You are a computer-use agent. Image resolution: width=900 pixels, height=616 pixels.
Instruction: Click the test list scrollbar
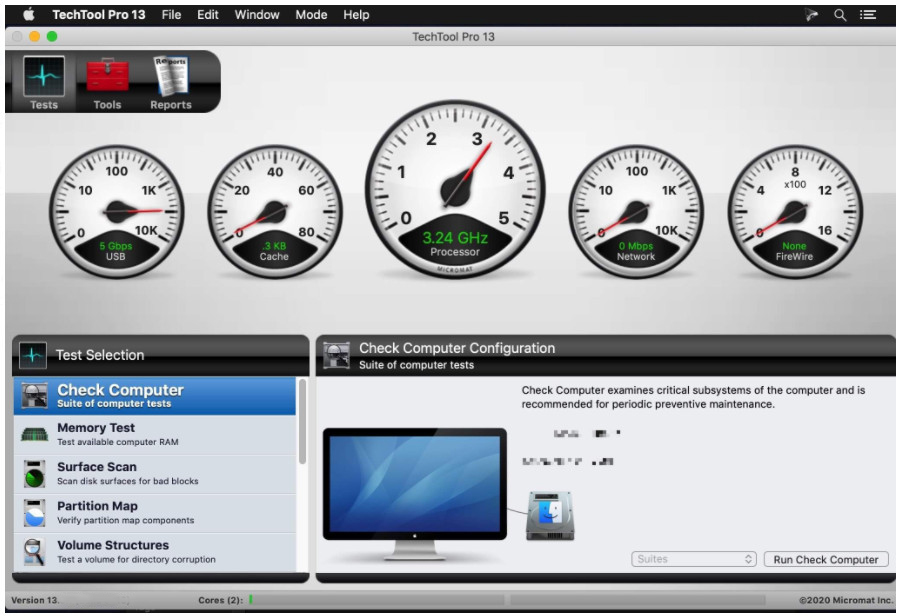pyautogui.click(x=302, y=422)
